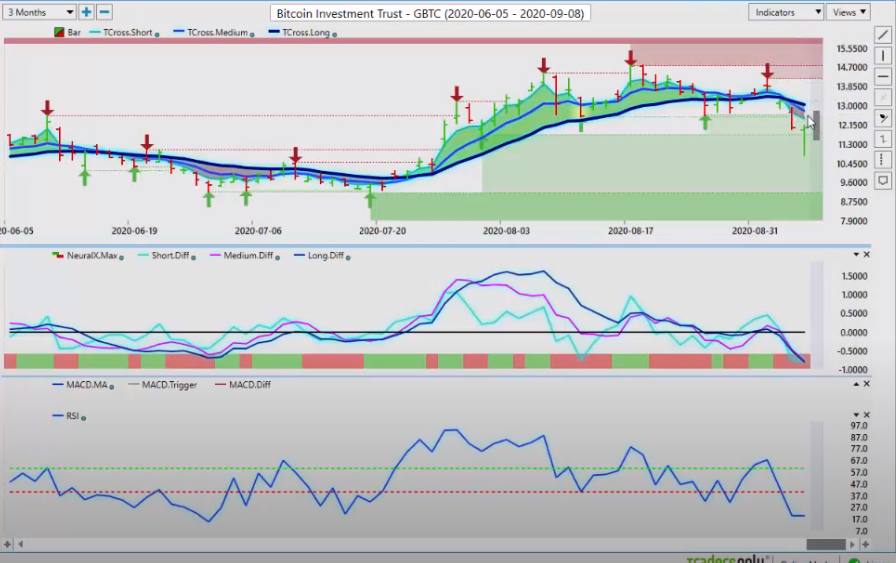This screenshot has height=563, width=896.
Task: Click the 97.0 value on the RSI axis
Action: pos(859,426)
